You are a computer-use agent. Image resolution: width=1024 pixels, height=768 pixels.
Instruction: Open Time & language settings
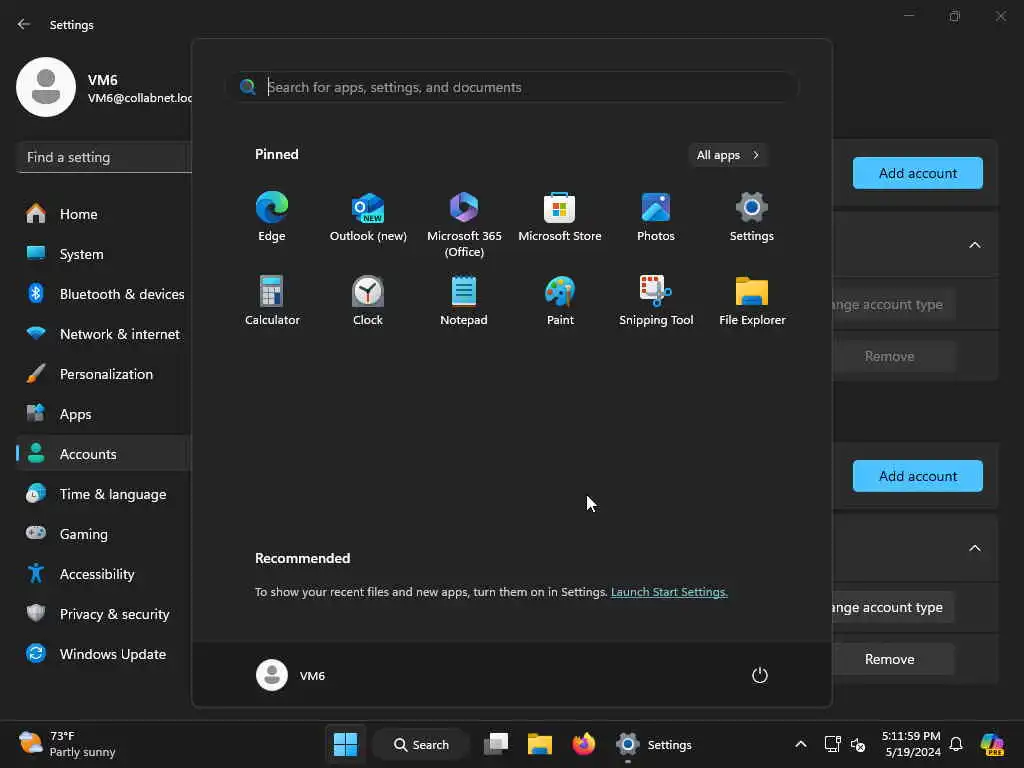point(104,494)
